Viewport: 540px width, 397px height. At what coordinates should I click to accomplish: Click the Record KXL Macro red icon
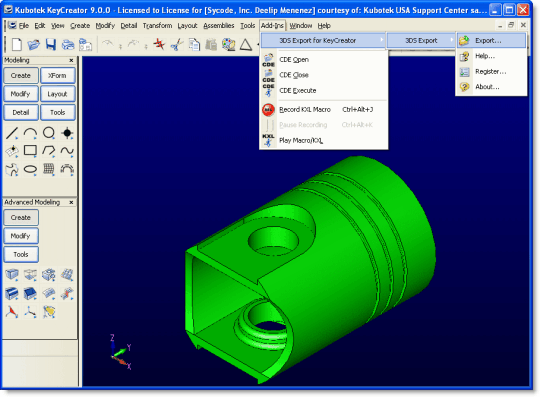tap(268, 109)
